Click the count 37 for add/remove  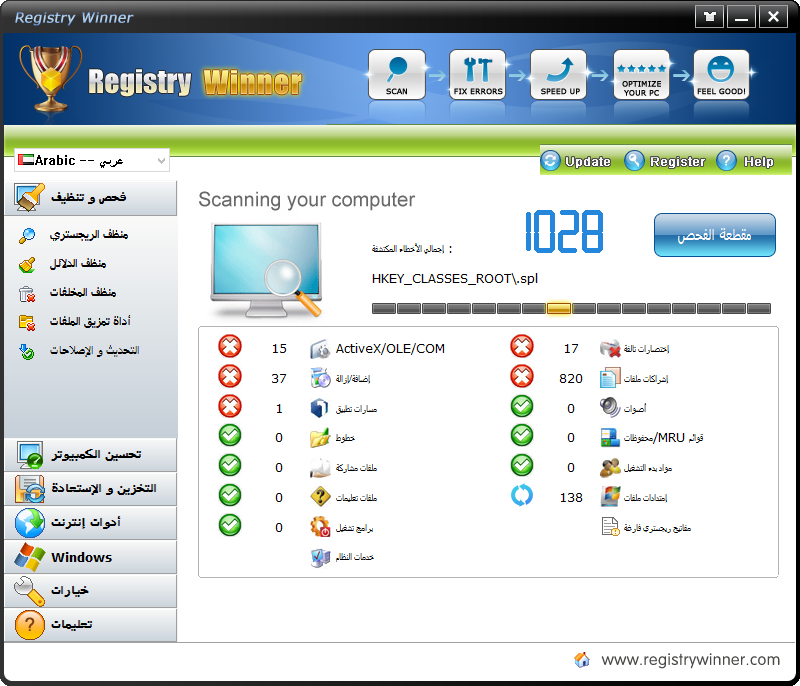(279, 378)
